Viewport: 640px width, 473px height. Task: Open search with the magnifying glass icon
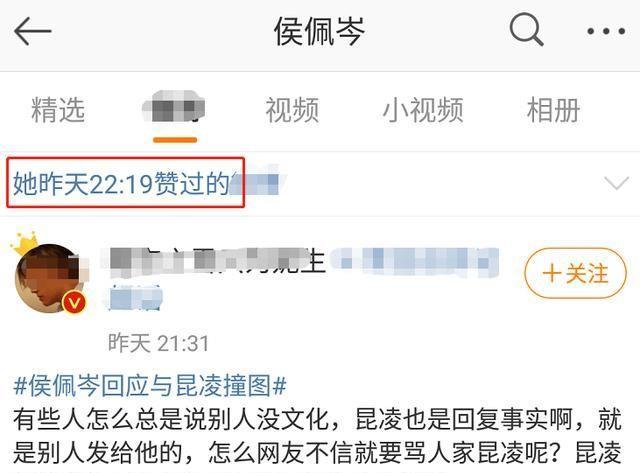(527, 29)
